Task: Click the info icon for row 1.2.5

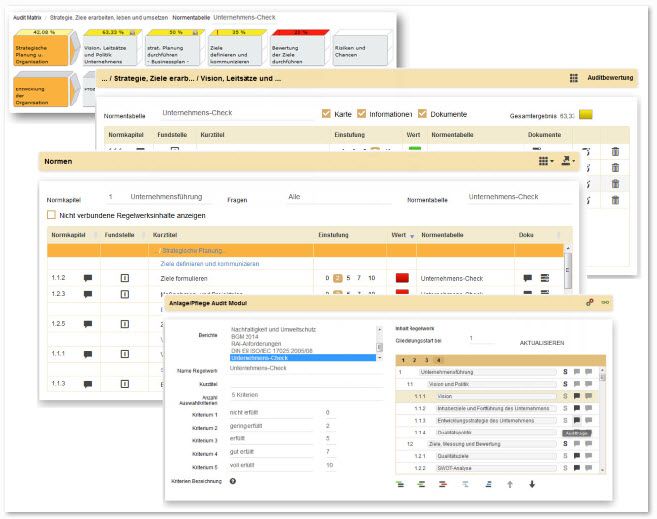Action: 125,324
